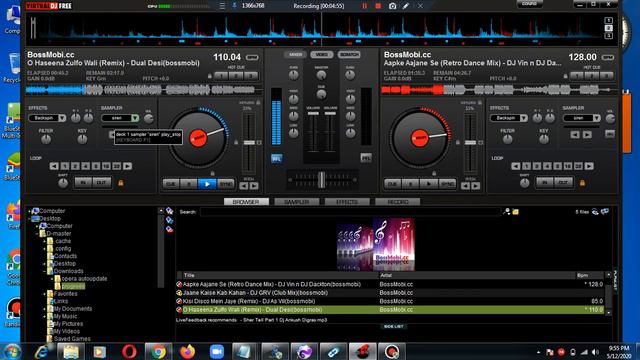Toggle left deck hot cue lock

tap(210, 76)
